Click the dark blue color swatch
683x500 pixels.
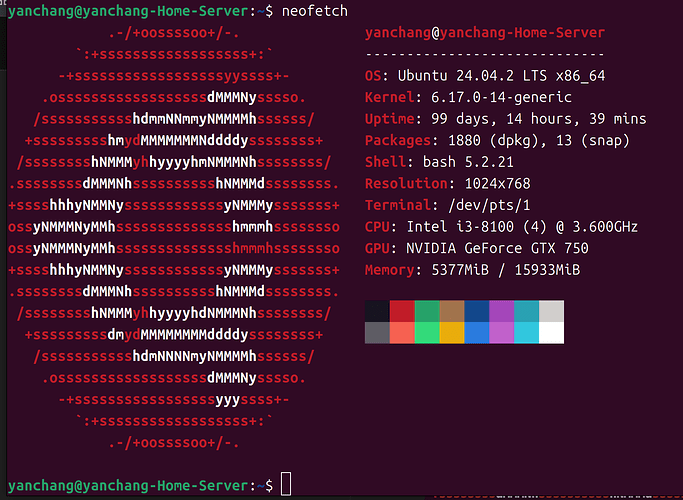pos(477,311)
